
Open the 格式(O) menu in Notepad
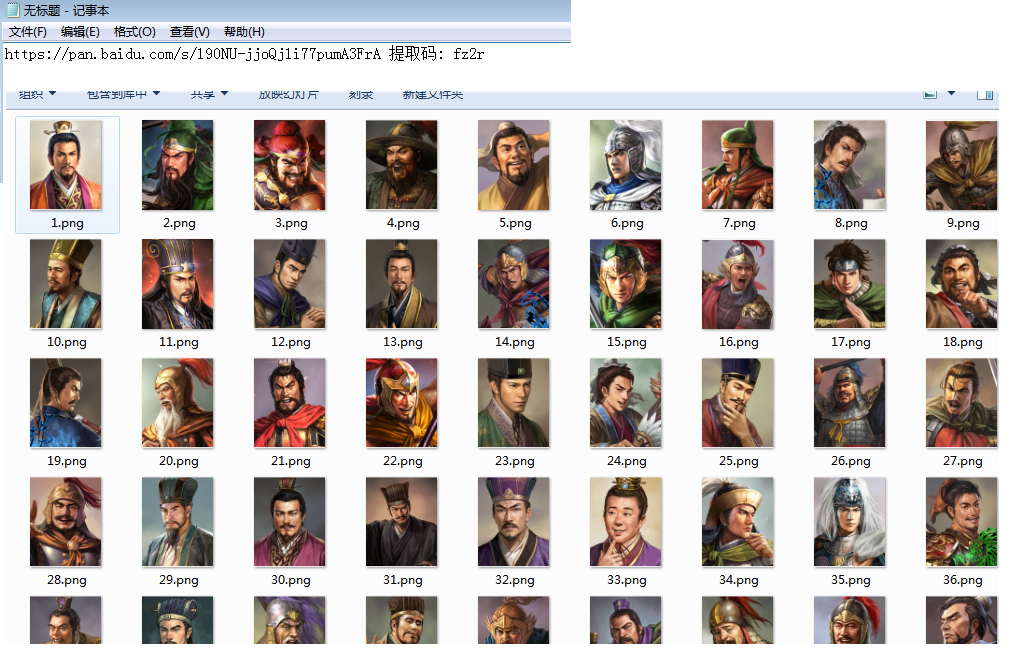[x=134, y=32]
